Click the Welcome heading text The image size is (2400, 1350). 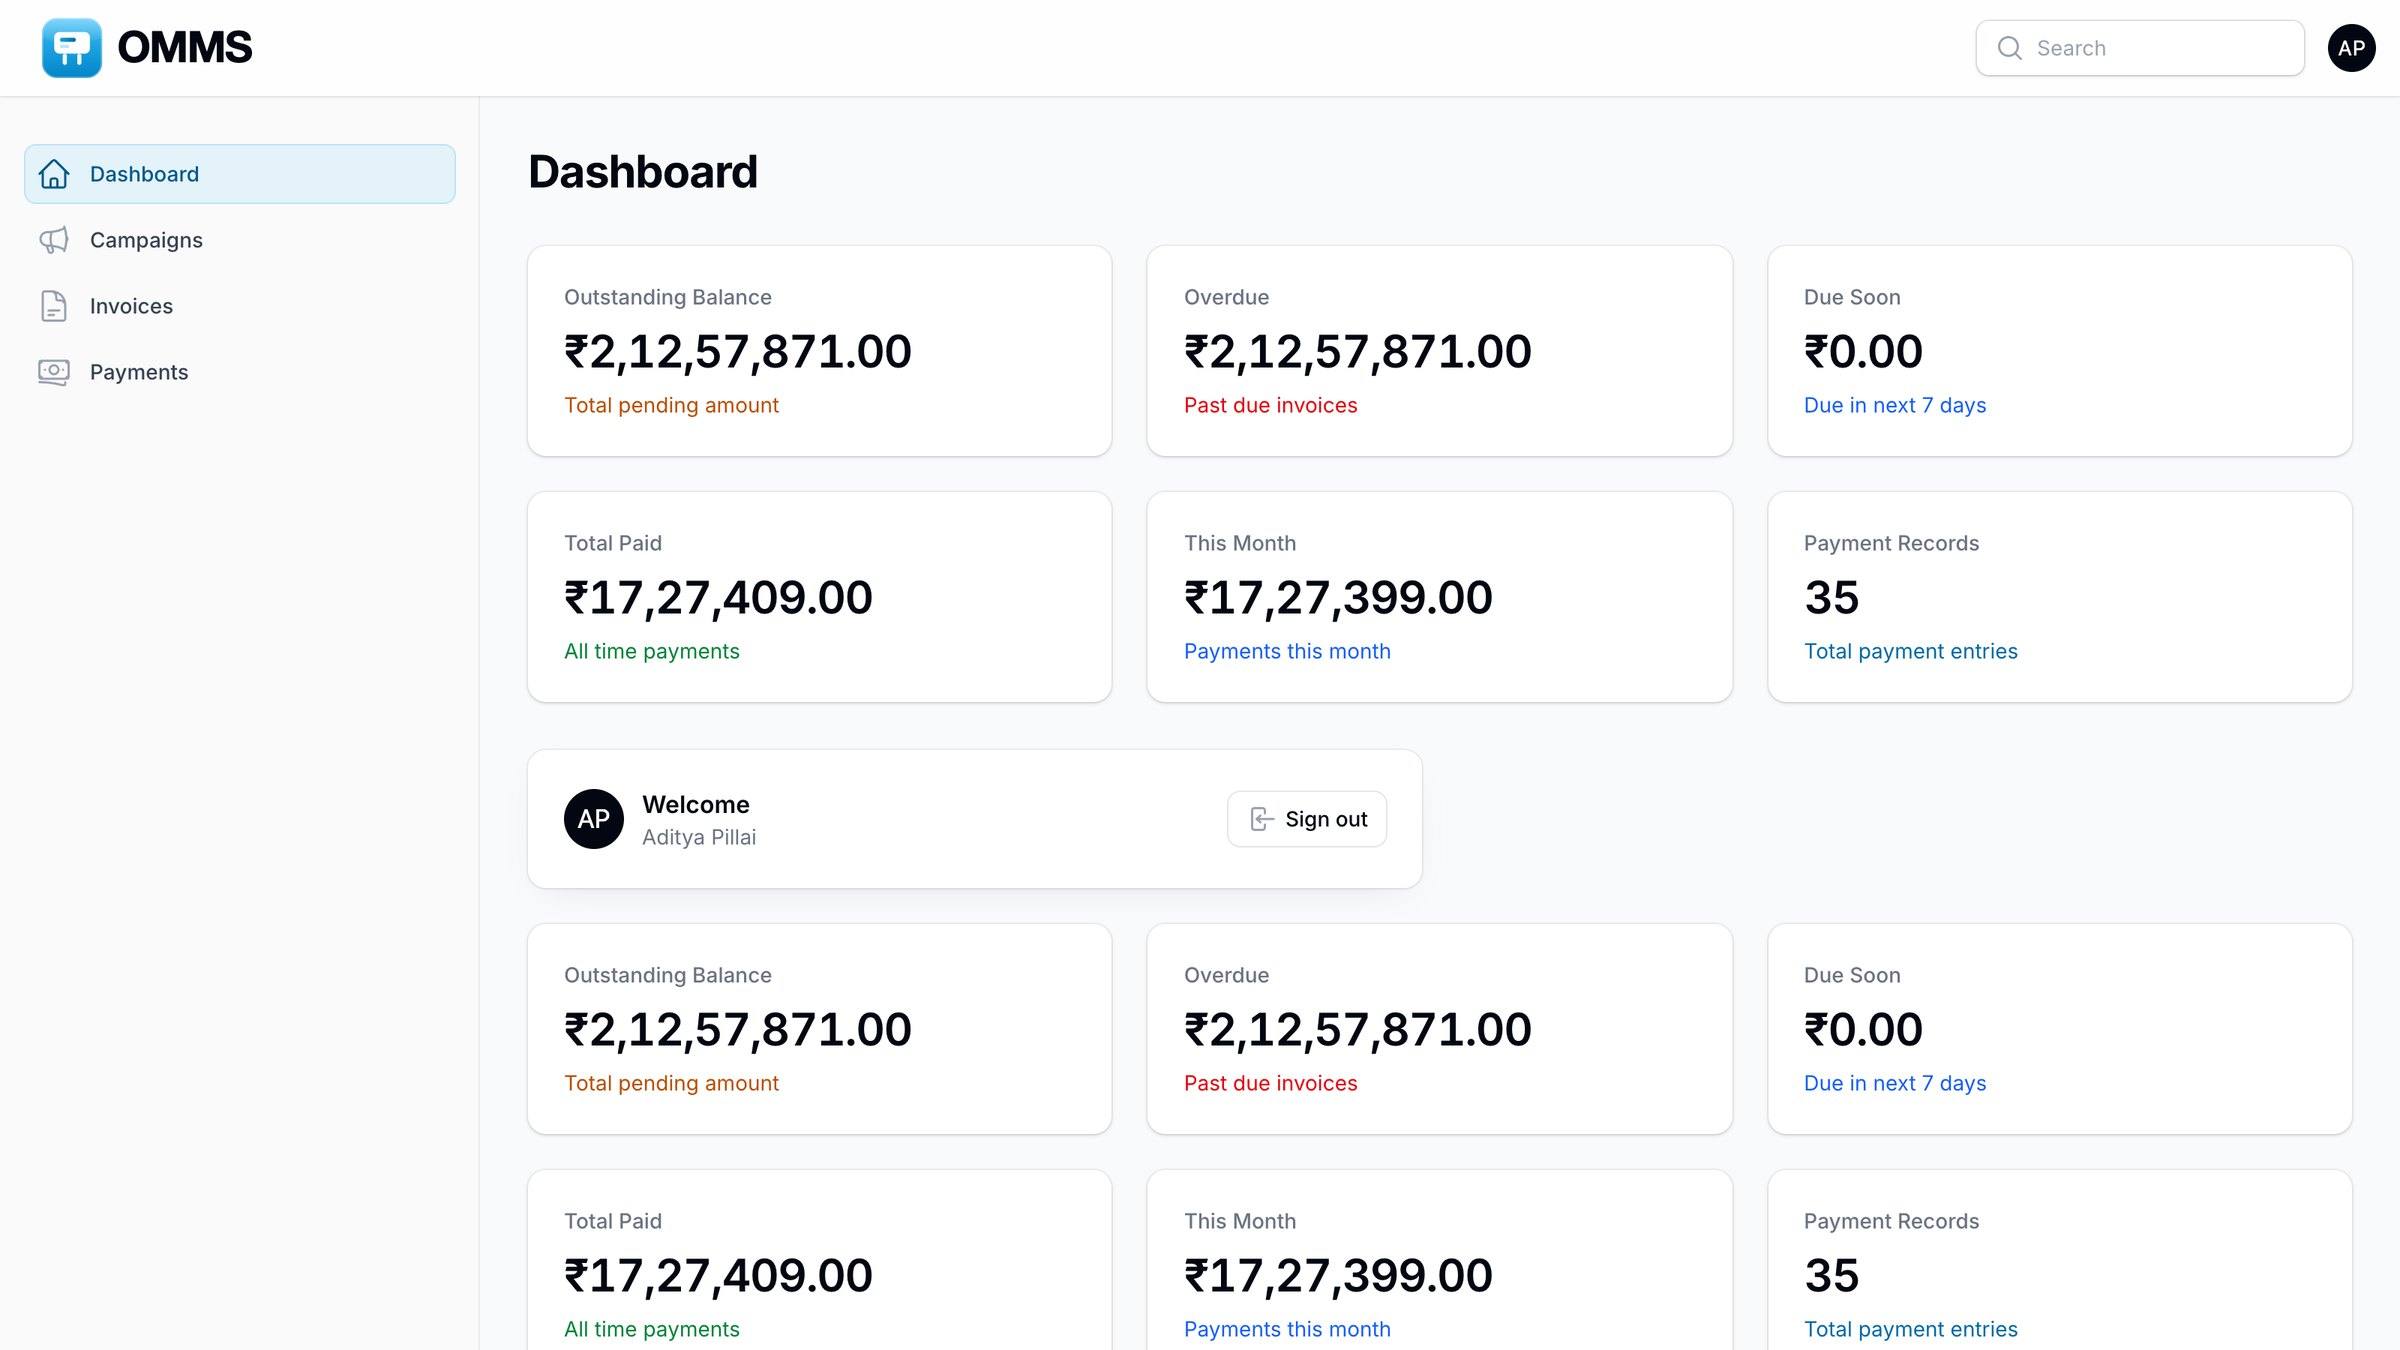tap(696, 805)
